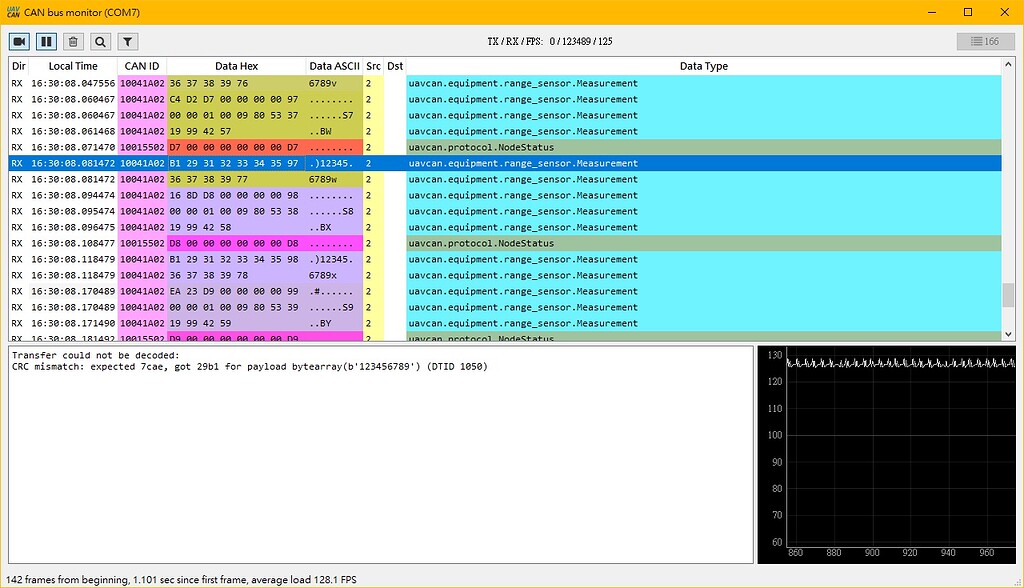Image resolution: width=1024 pixels, height=588 pixels.
Task: Toggle the camera capture button
Action: click(20, 41)
